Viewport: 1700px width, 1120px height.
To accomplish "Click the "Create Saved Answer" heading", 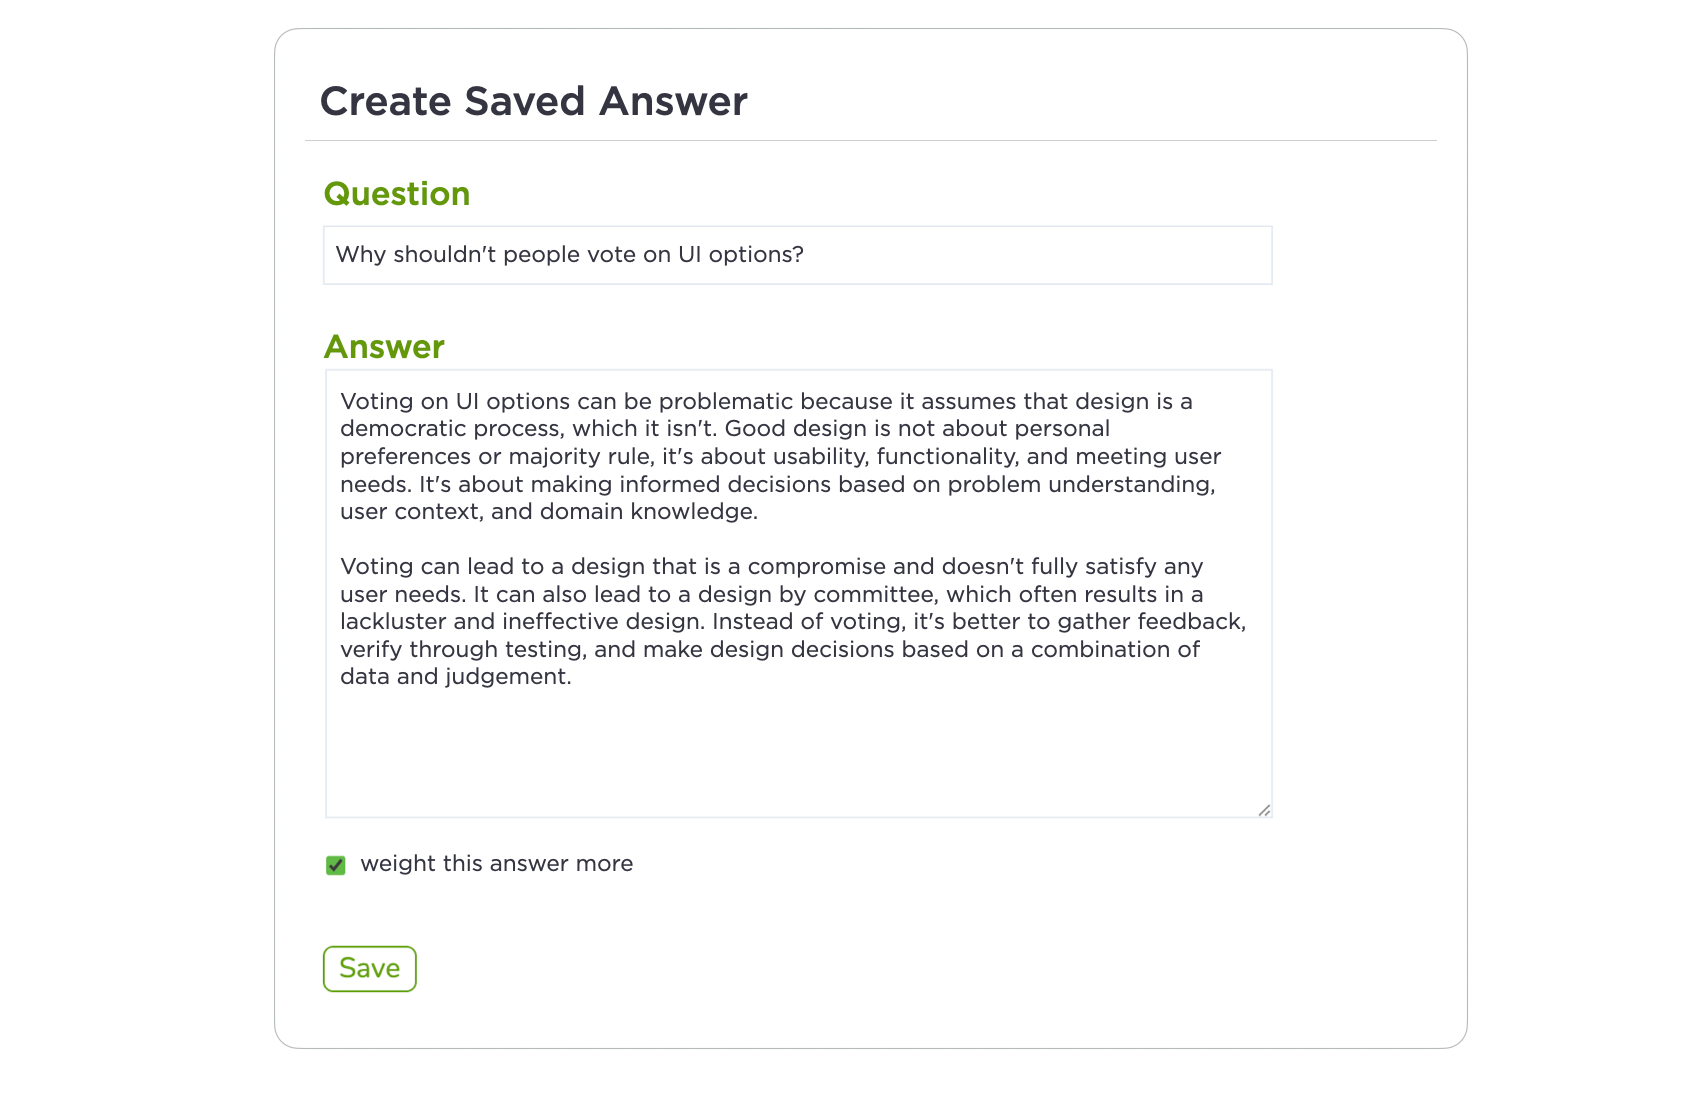I will (534, 102).
